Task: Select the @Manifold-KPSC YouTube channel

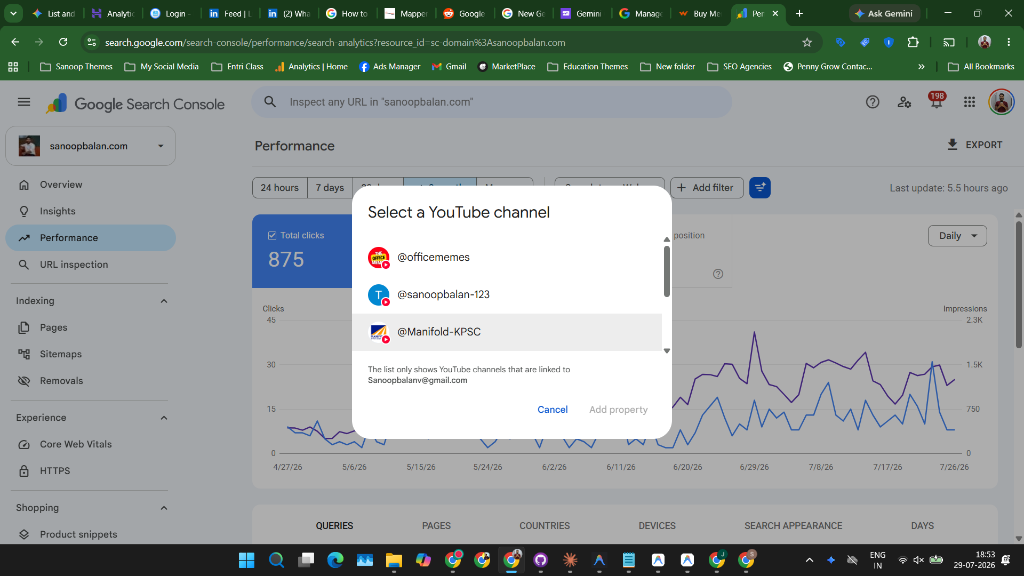Action: click(x=507, y=332)
